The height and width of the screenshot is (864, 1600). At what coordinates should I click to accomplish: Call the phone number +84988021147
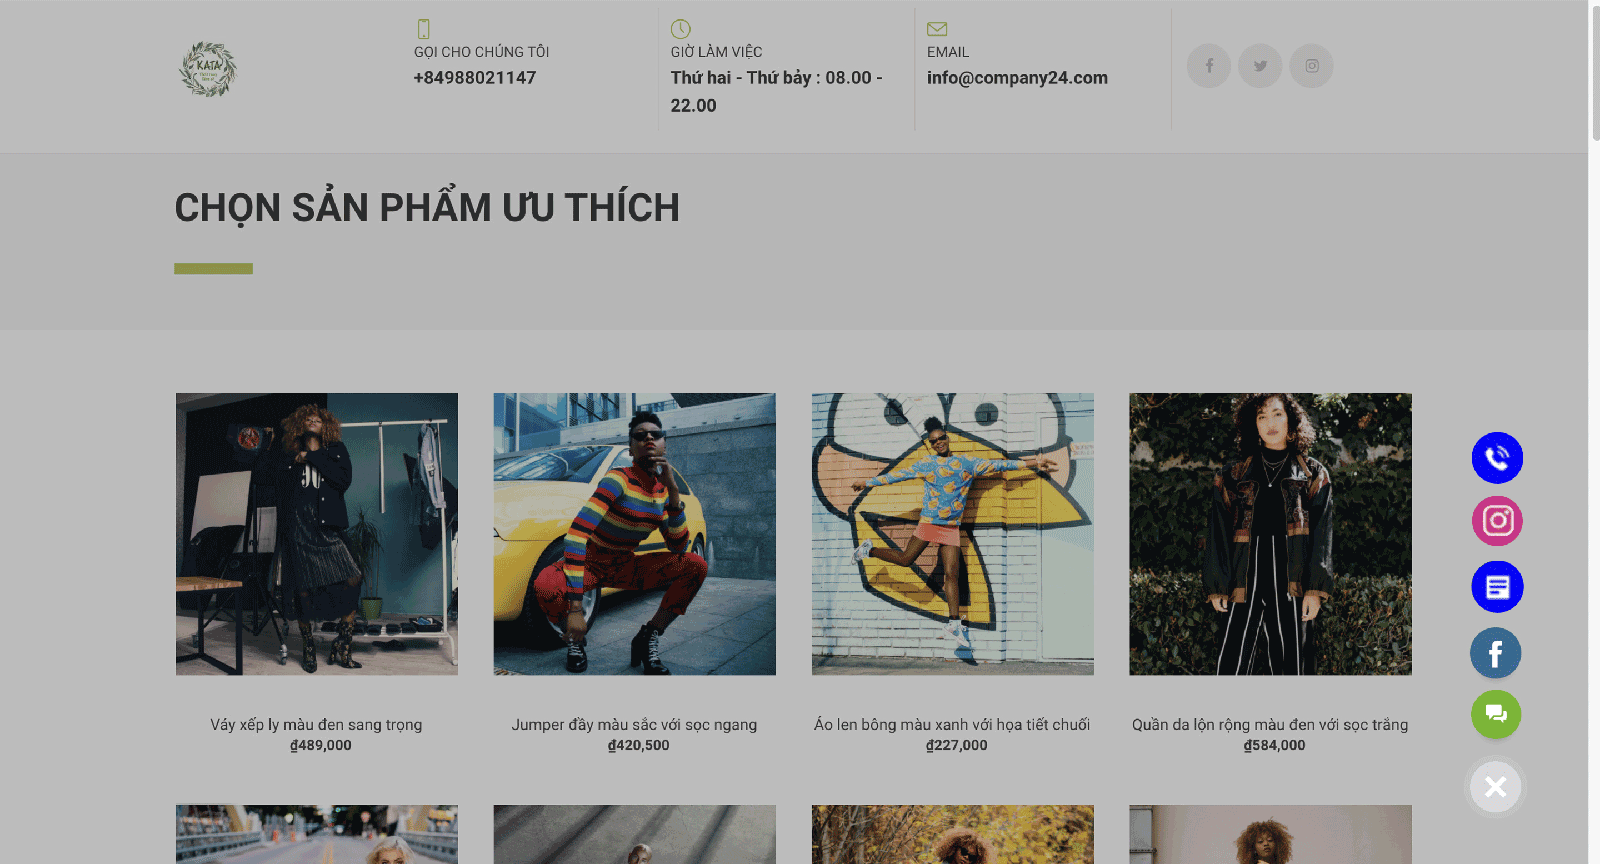point(475,78)
